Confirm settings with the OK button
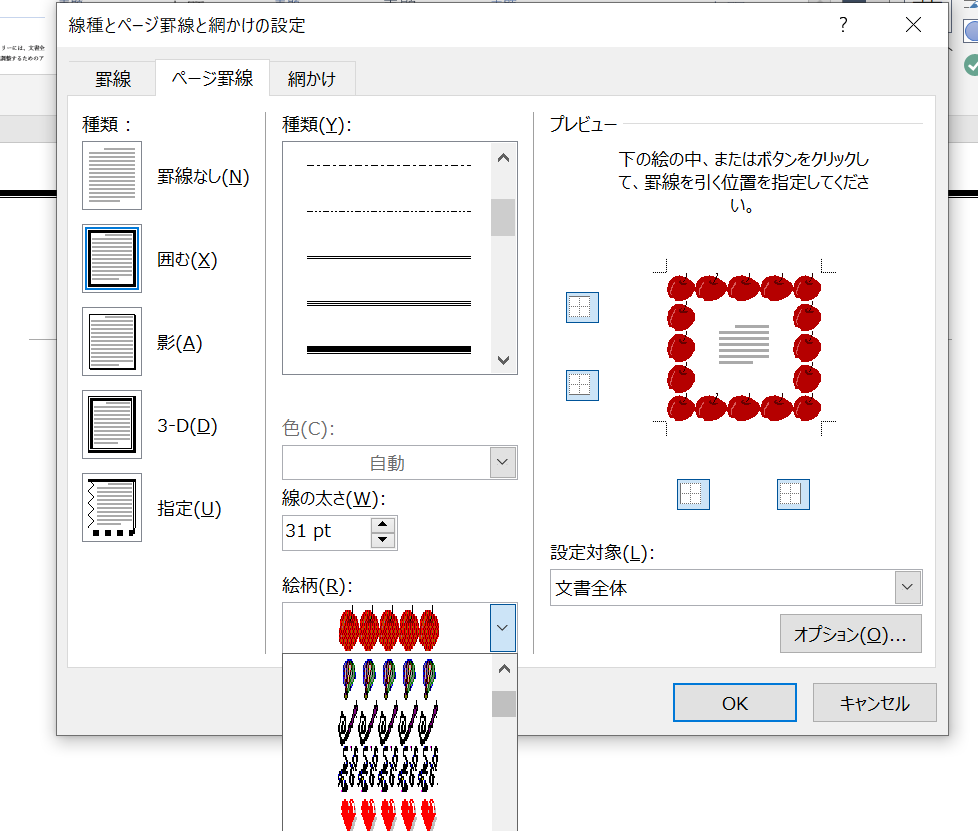978x831 pixels. (x=734, y=702)
